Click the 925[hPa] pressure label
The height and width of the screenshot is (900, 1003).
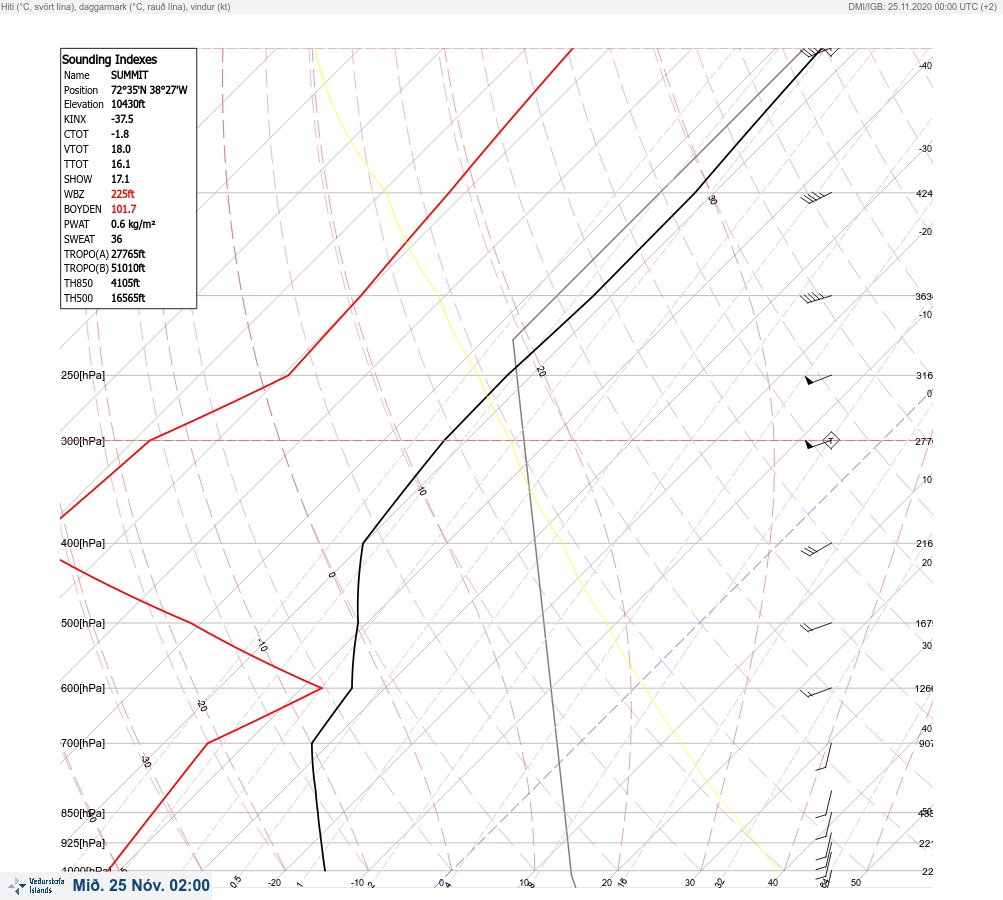[x=83, y=843]
